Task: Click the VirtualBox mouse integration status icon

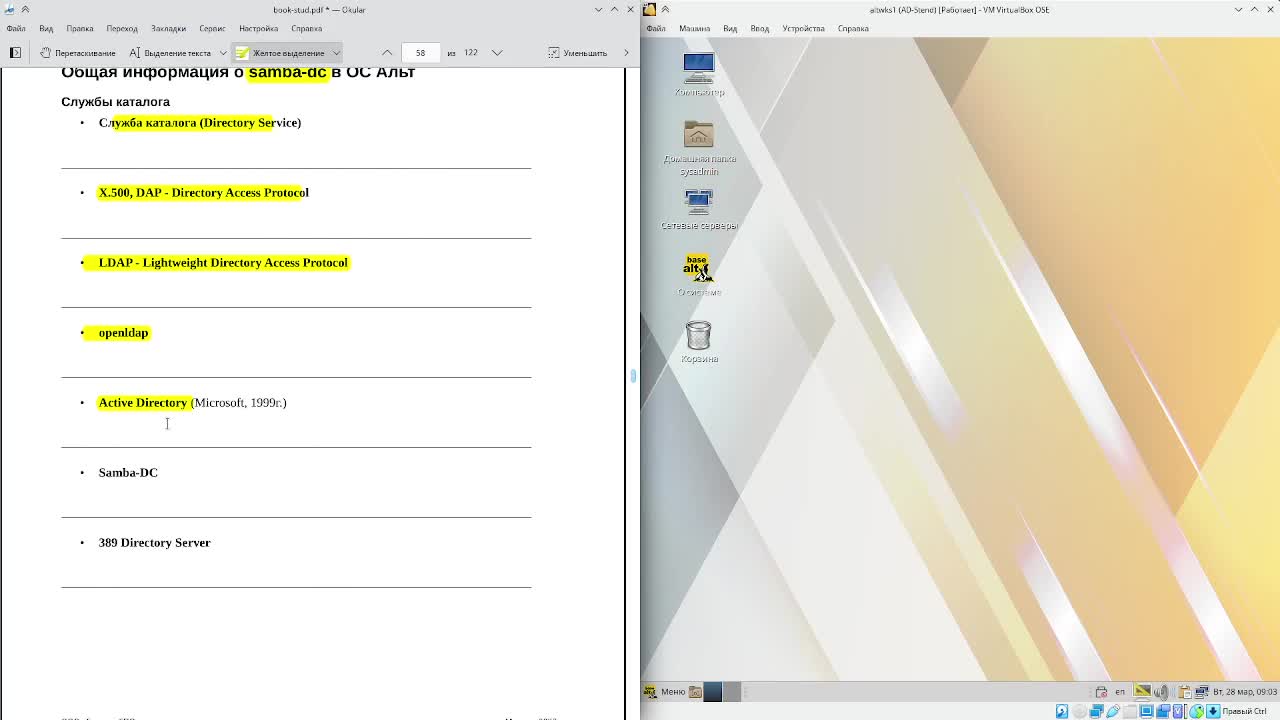Action: click(x=1196, y=711)
